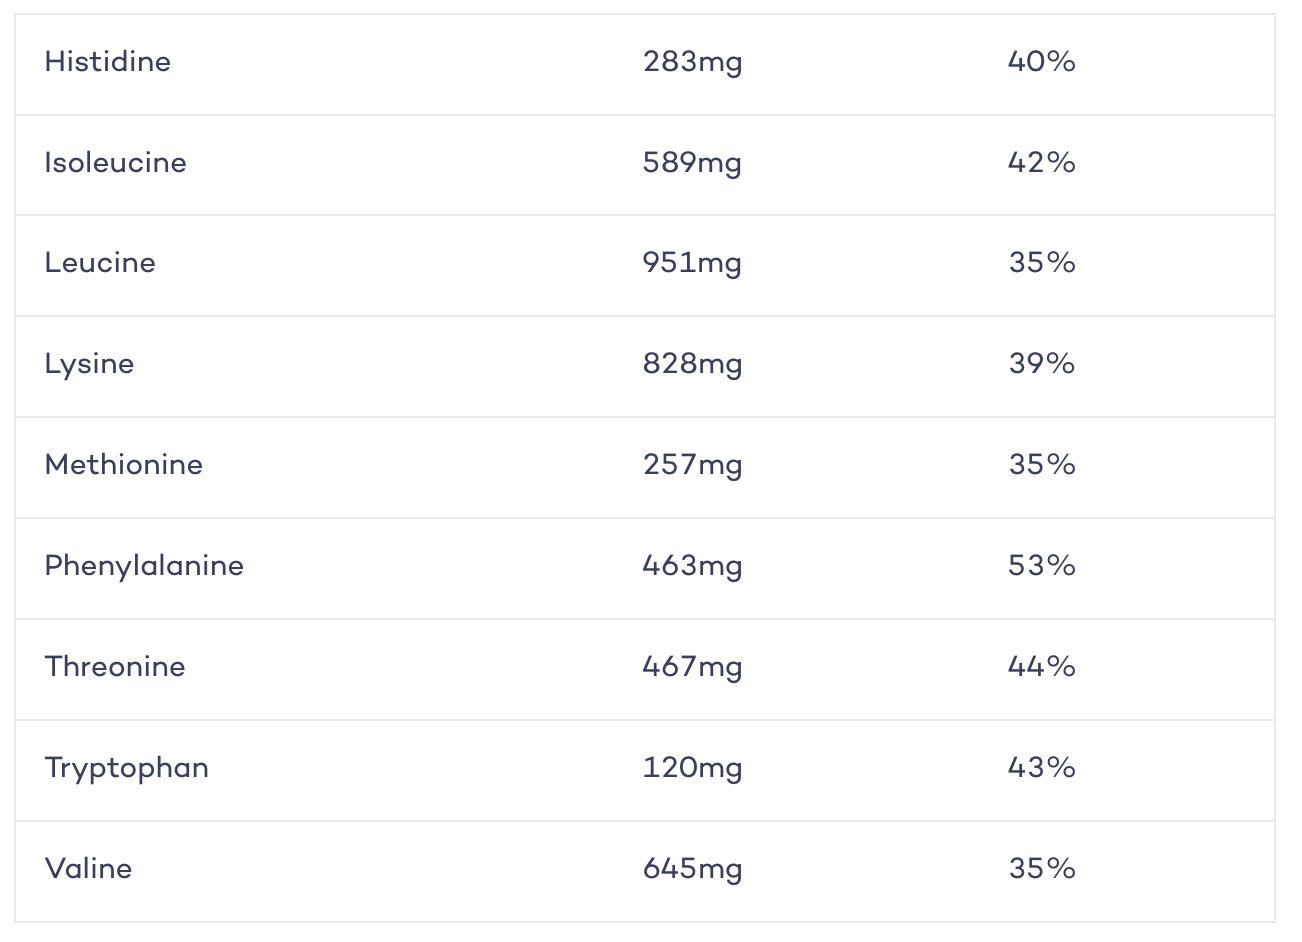This screenshot has width=1302, height=942.
Task: Click the 42% Isoleucine percentage
Action: [1042, 163]
